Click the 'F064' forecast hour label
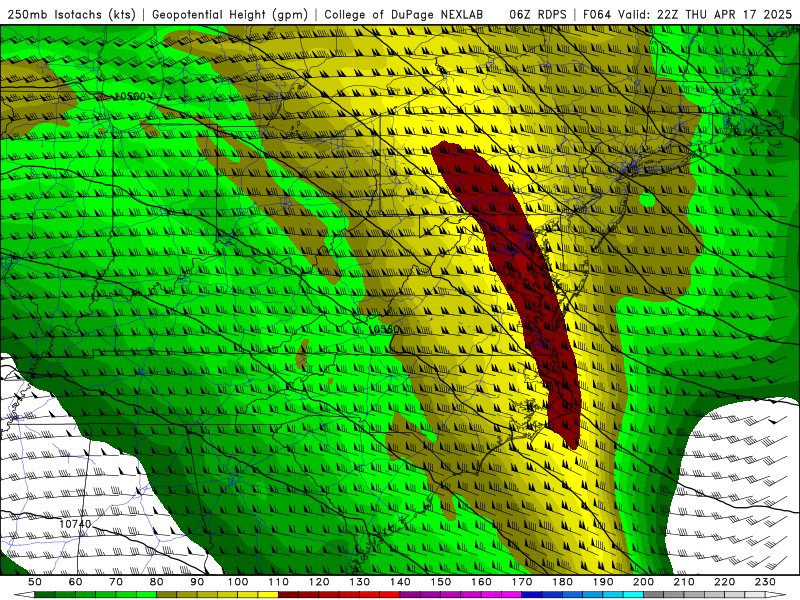The height and width of the screenshot is (600, 800). pyautogui.click(x=596, y=14)
